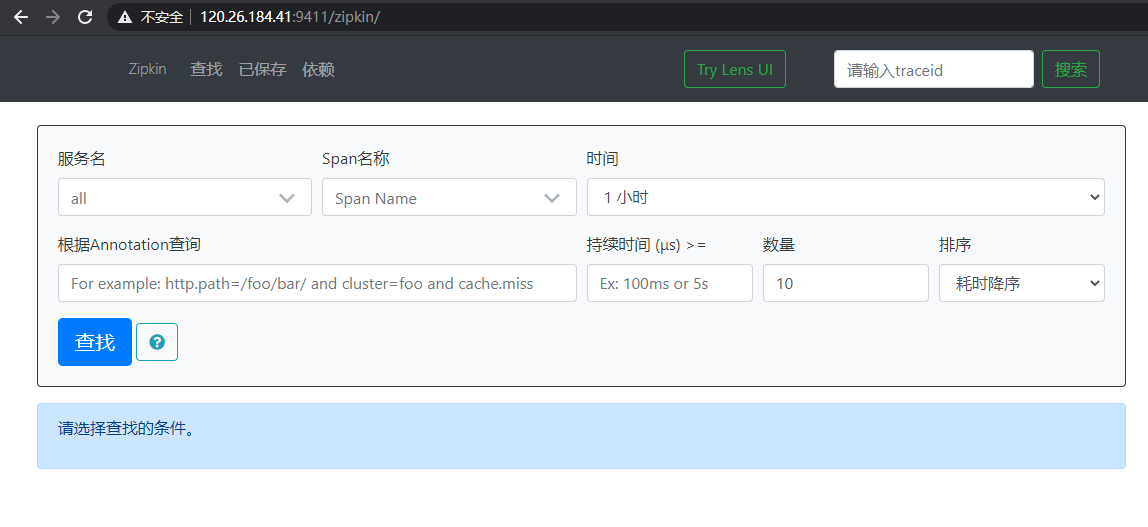Focus the 请输入traceid input field
Screen dimensions: 1148x527
933,70
